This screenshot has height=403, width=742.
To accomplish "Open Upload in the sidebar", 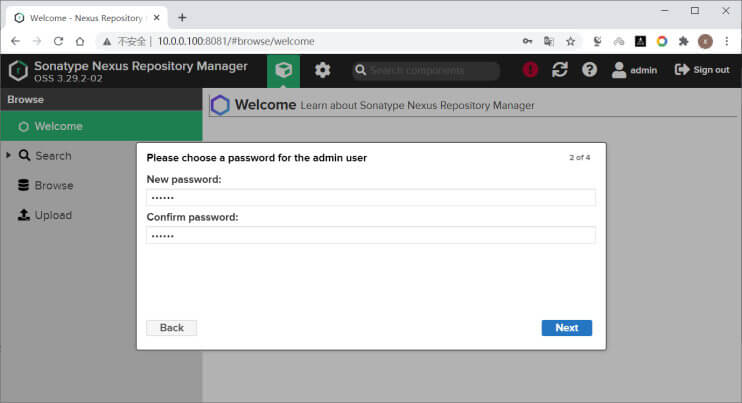I will click(45, 215).
